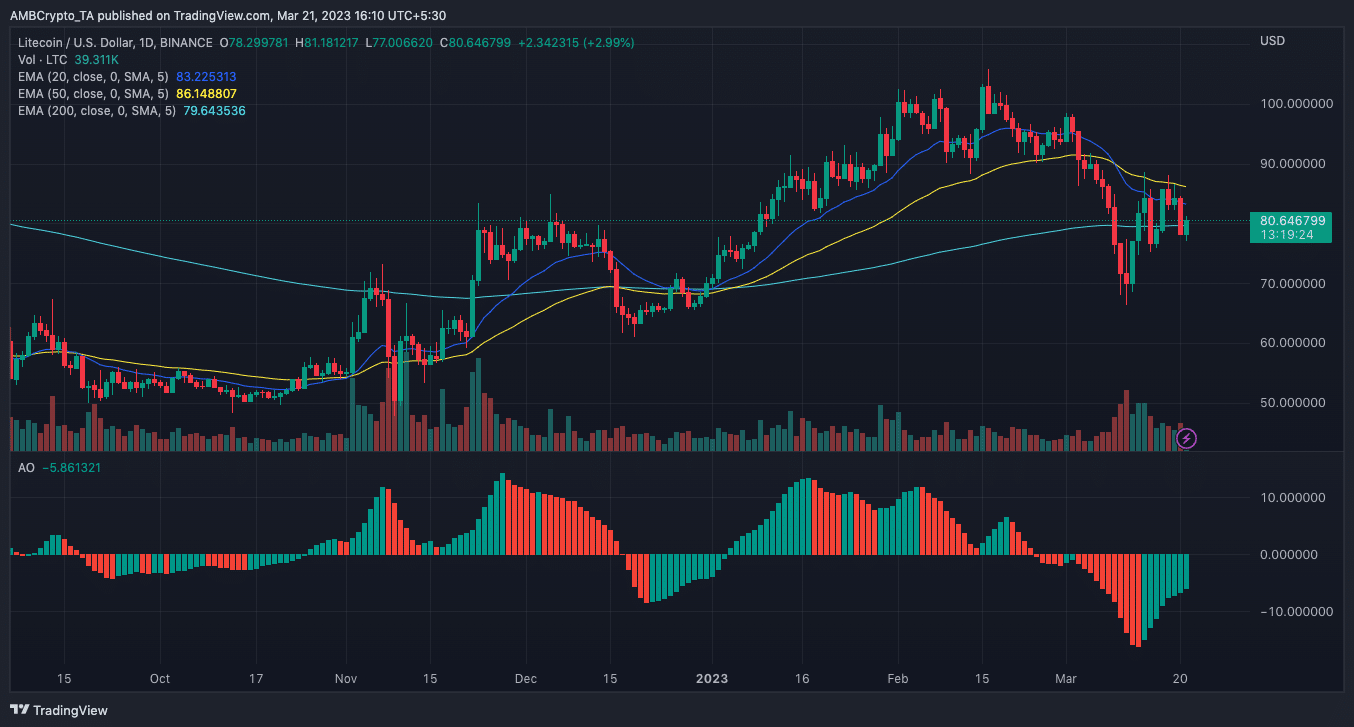Click the 16 date label on time axis
The width and height of the screenshot is (1354, 727).
(x=802, y=678)
